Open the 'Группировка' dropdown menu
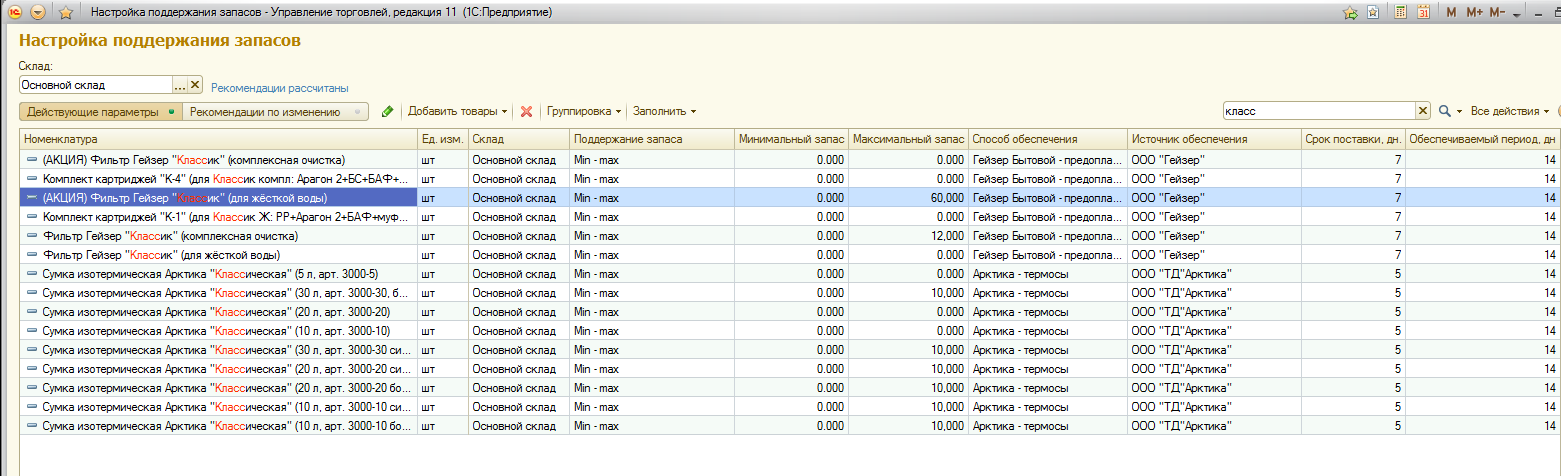The width and height of the screenshot is (1561, 476). pos(584,111)
